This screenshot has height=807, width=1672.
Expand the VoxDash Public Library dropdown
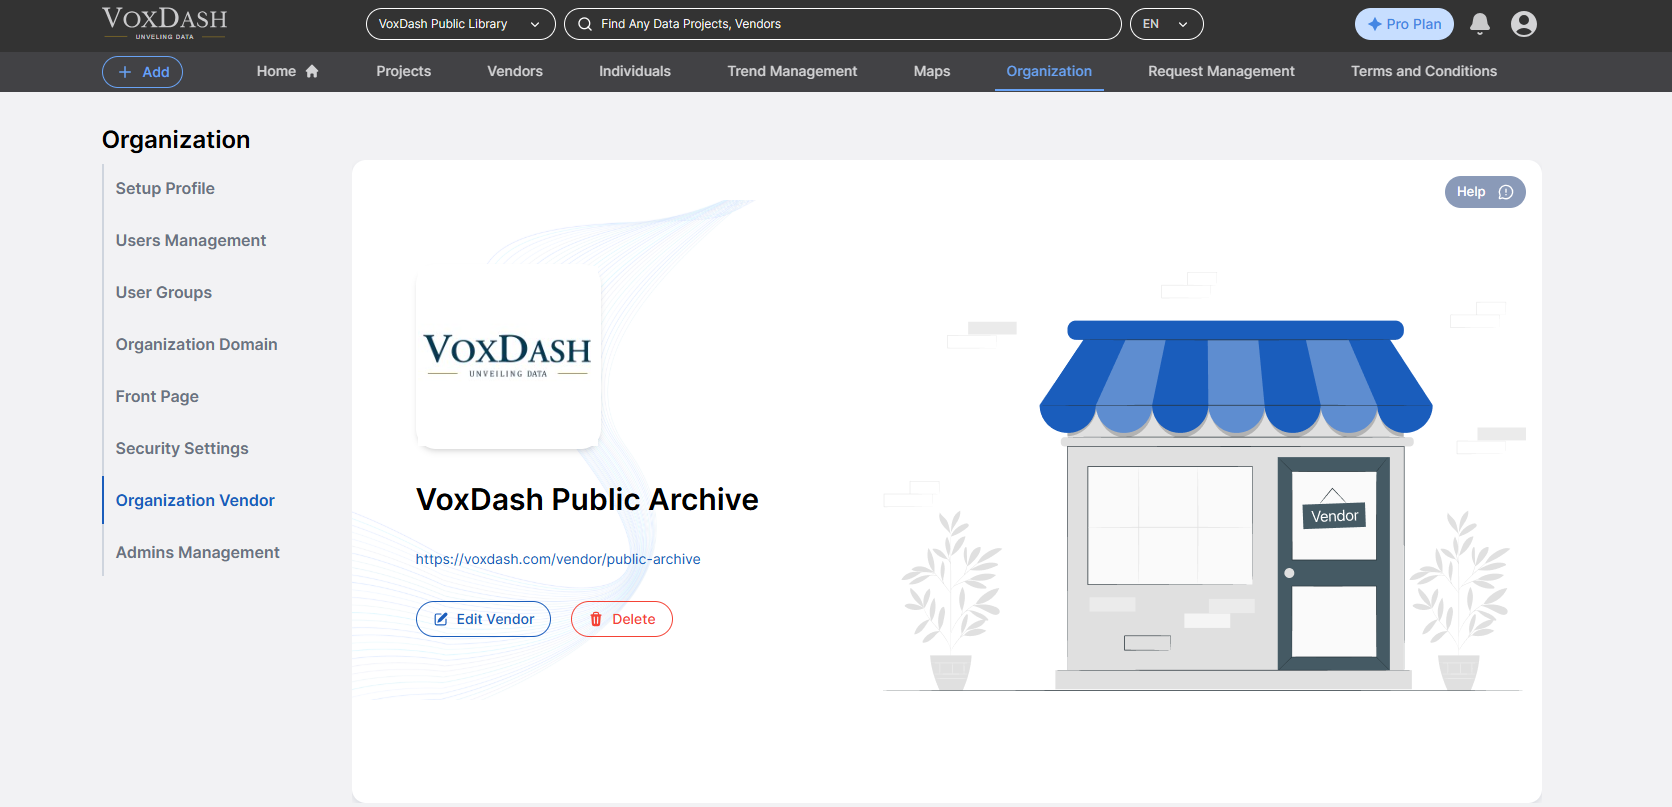pyautogui.click(x=461, y=24)
